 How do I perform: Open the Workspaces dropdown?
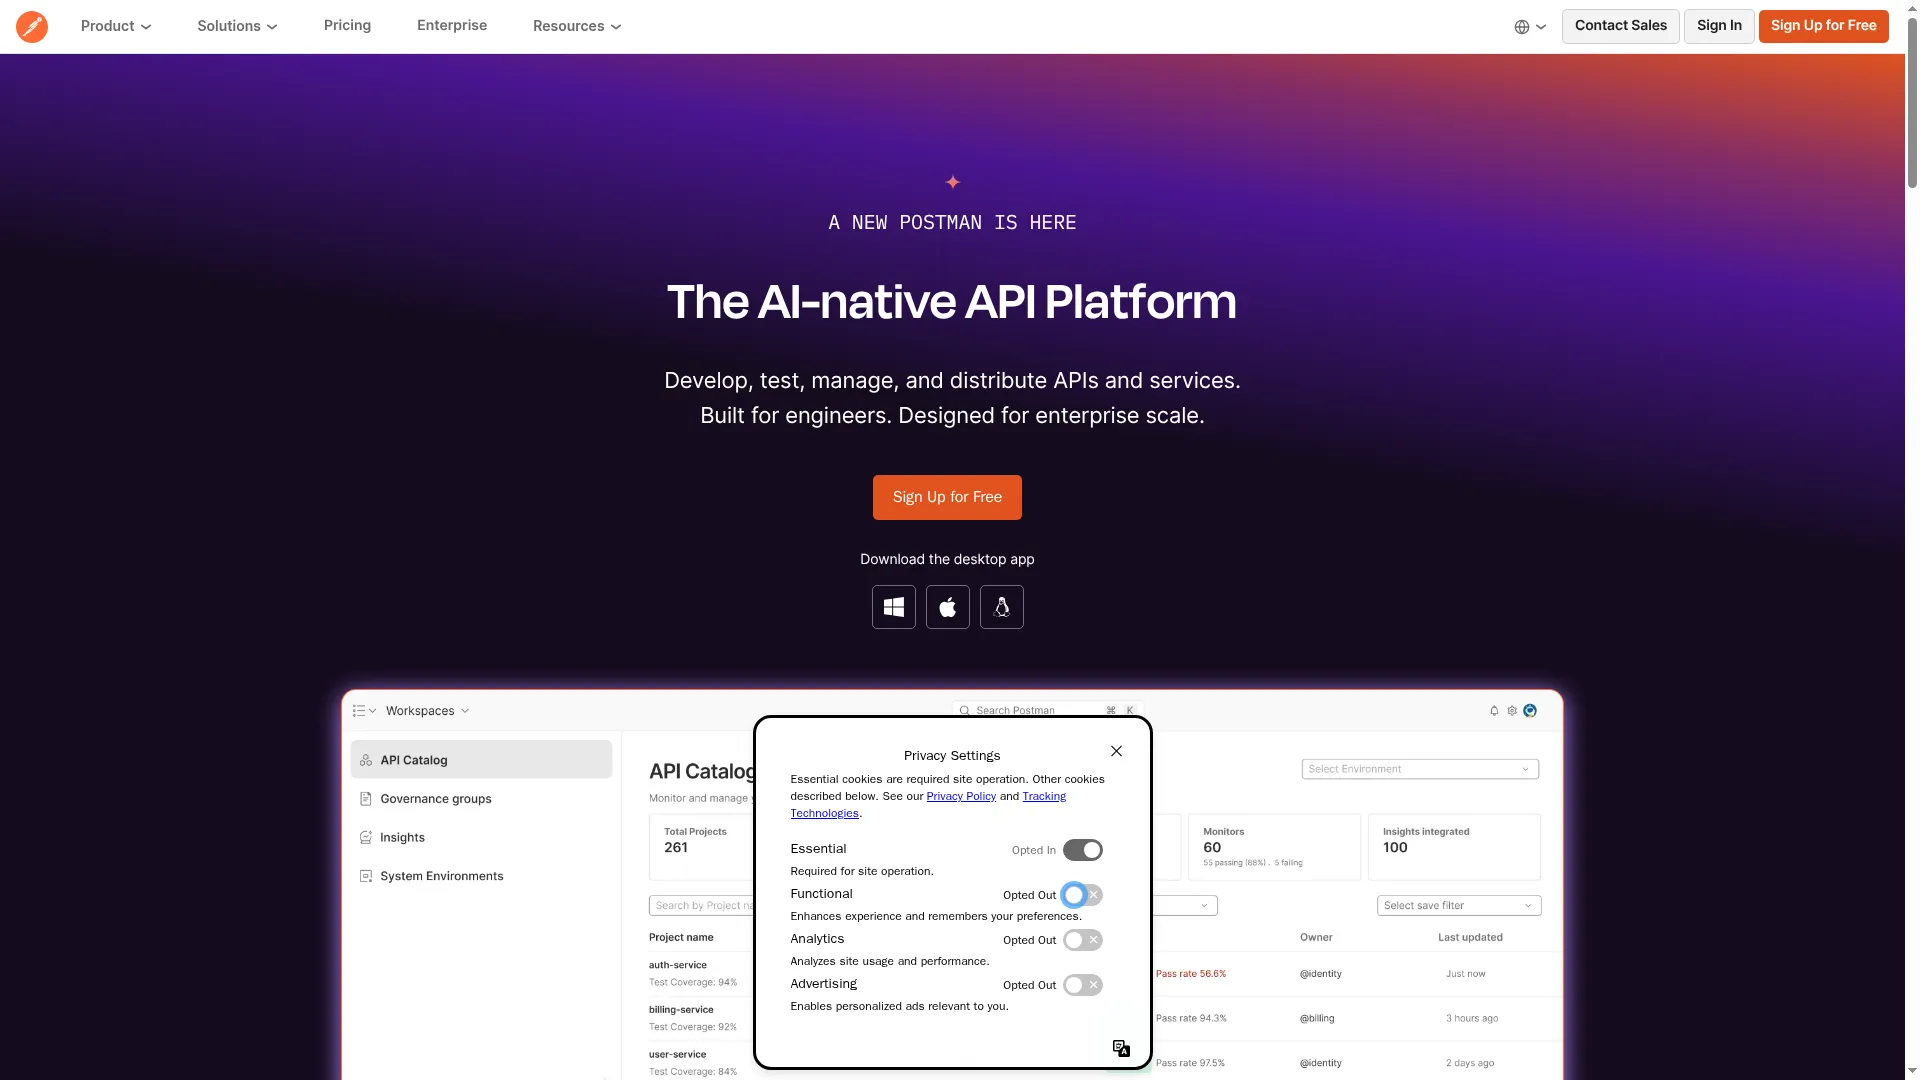tap(427, 711)
